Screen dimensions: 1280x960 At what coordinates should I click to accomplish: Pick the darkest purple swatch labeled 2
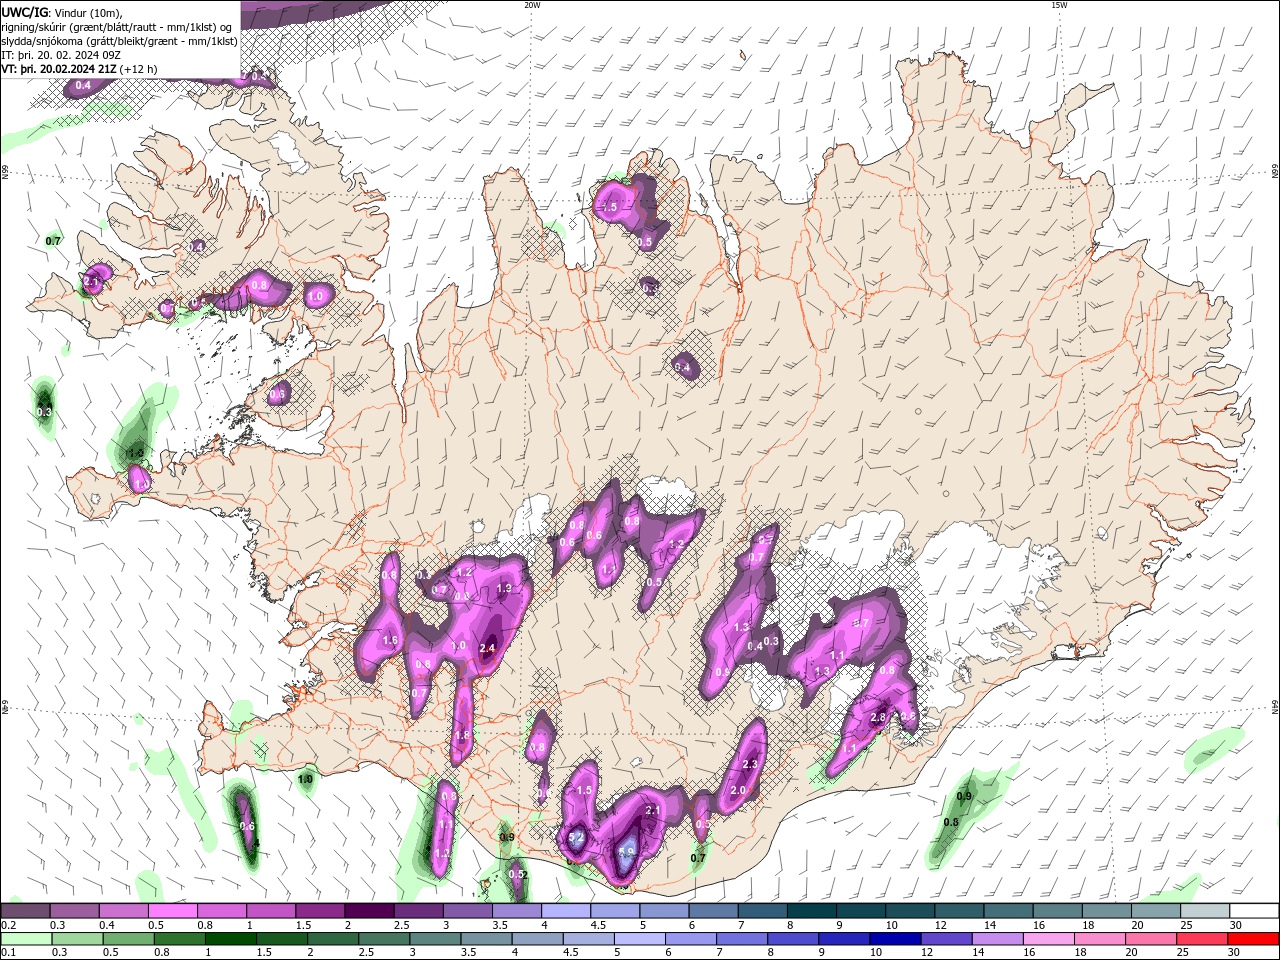(368, 911)
